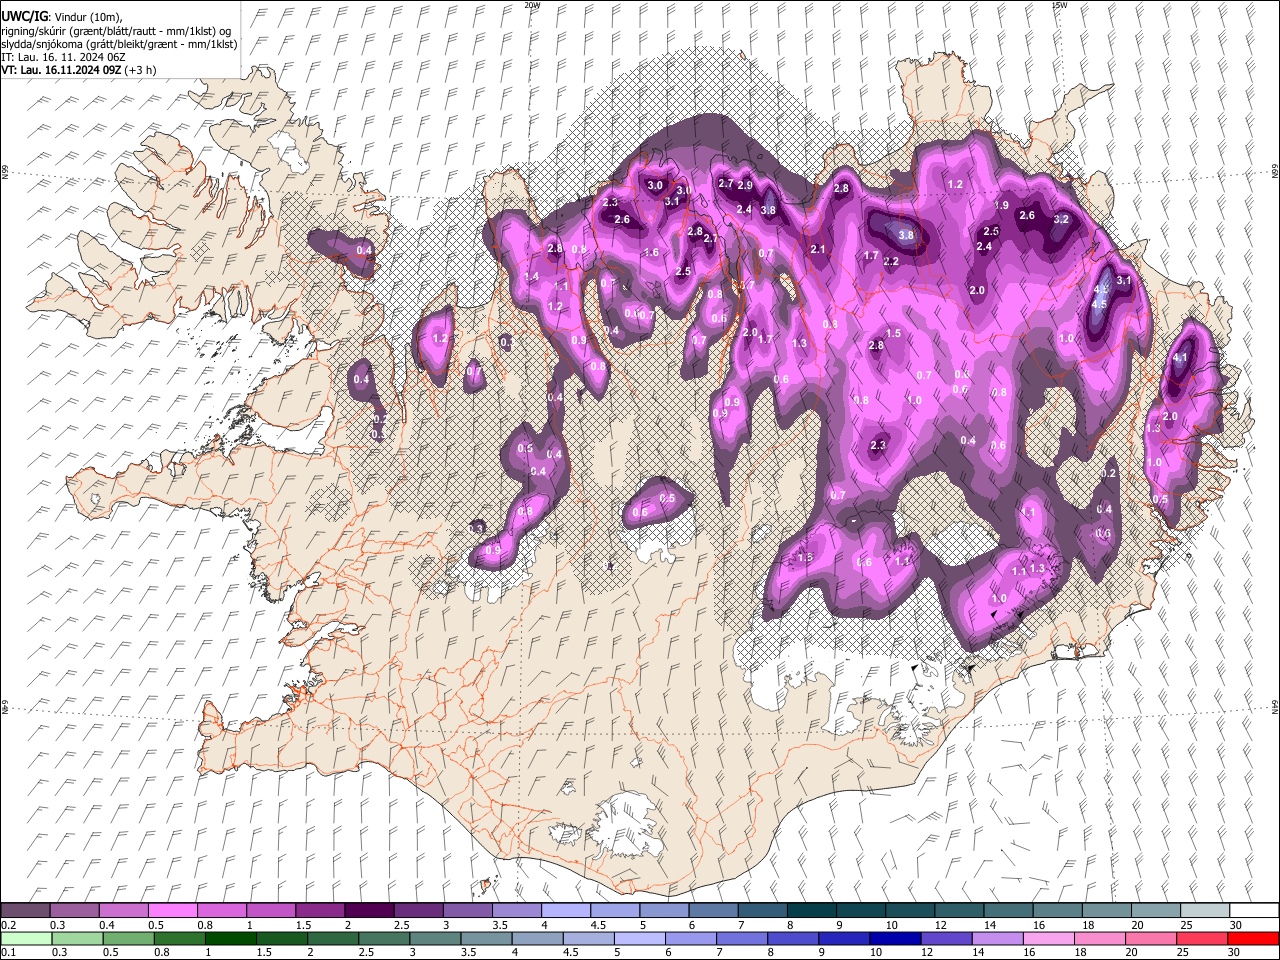Select the darkest purple swatch between 2 and 2.5 on the upper legend

[x=368, y=910]
